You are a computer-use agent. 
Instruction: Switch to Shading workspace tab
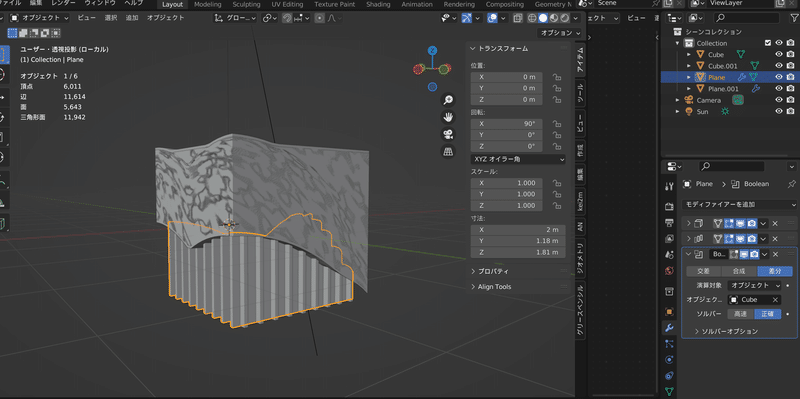pos(378,5)
